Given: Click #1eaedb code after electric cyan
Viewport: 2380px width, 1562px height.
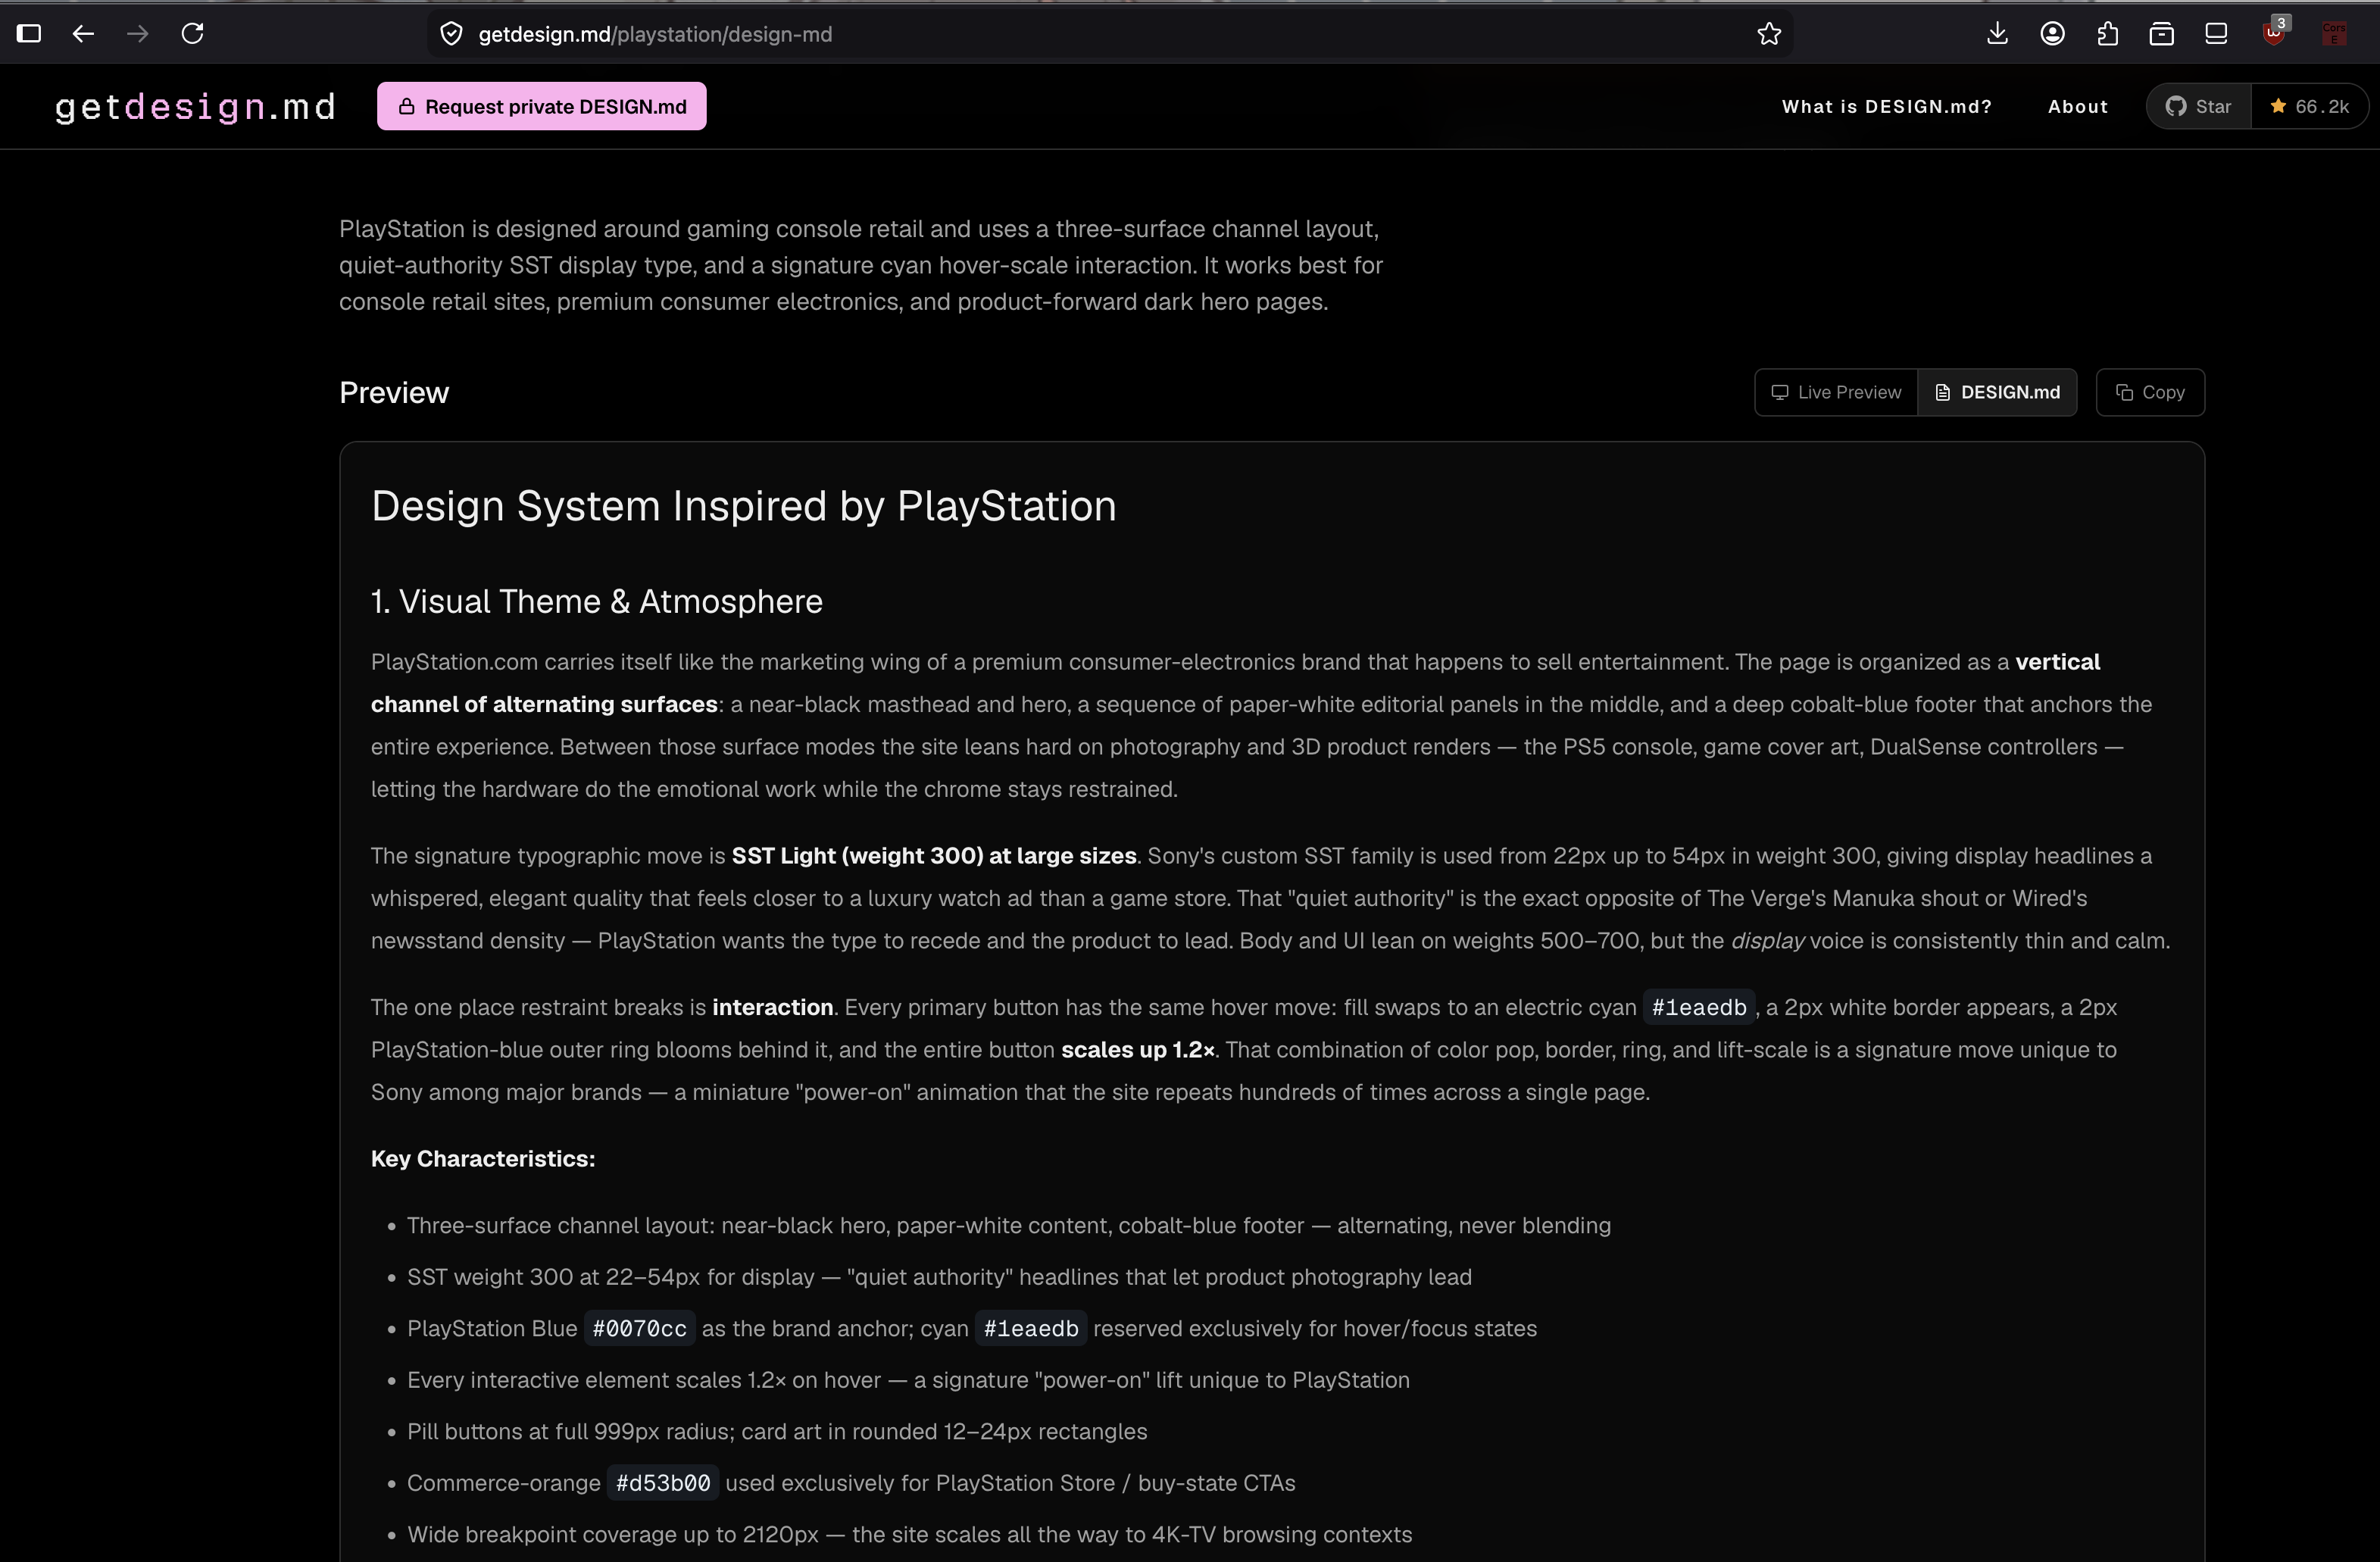Looking at the screenshot, I should (1699, 1007).
